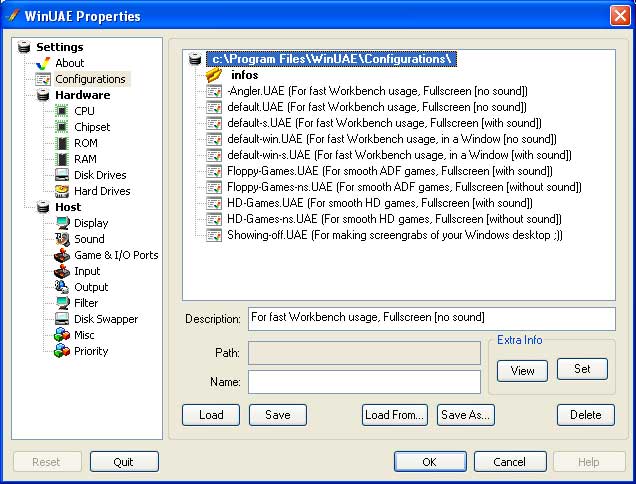Select HD-Games-ns.UAE configuration row
The image size is (636, 484).
click(x=394, y=219)
